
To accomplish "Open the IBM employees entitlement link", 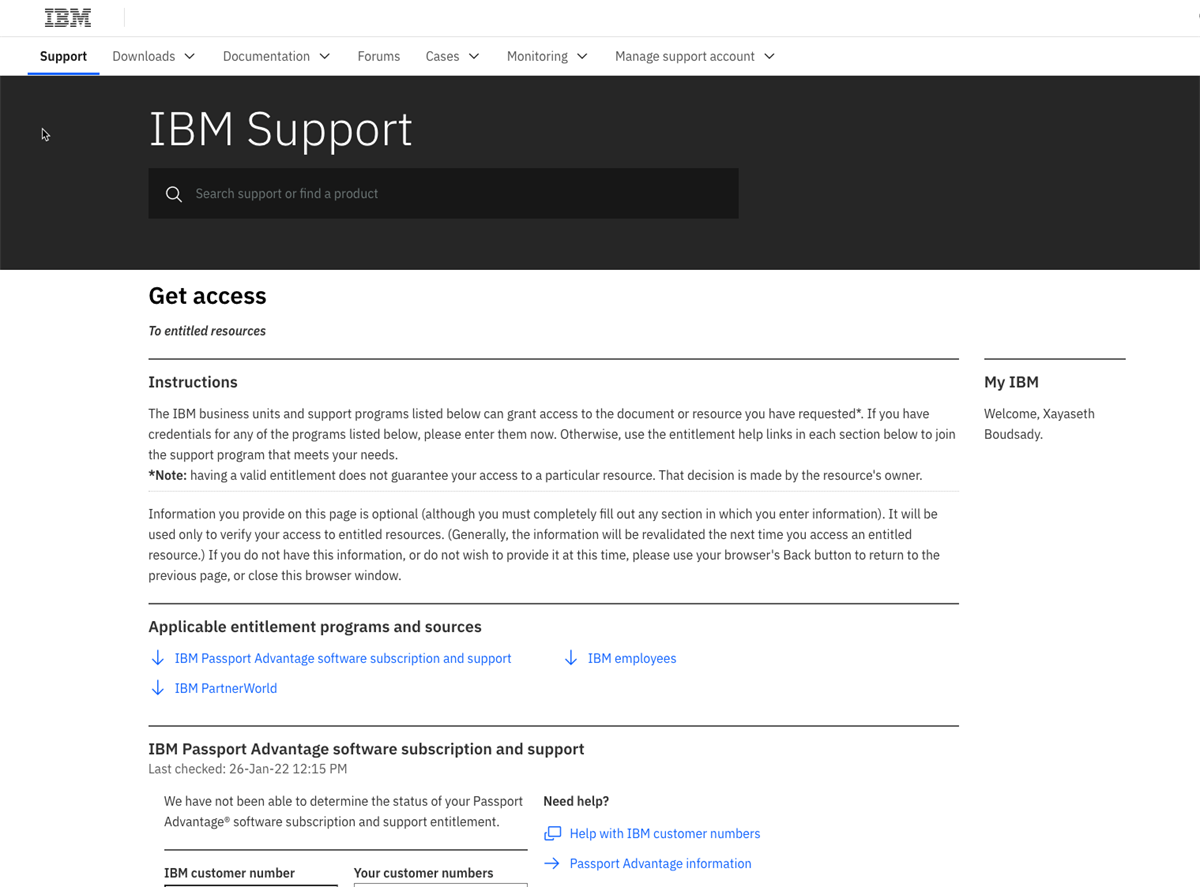I will 632,657.
